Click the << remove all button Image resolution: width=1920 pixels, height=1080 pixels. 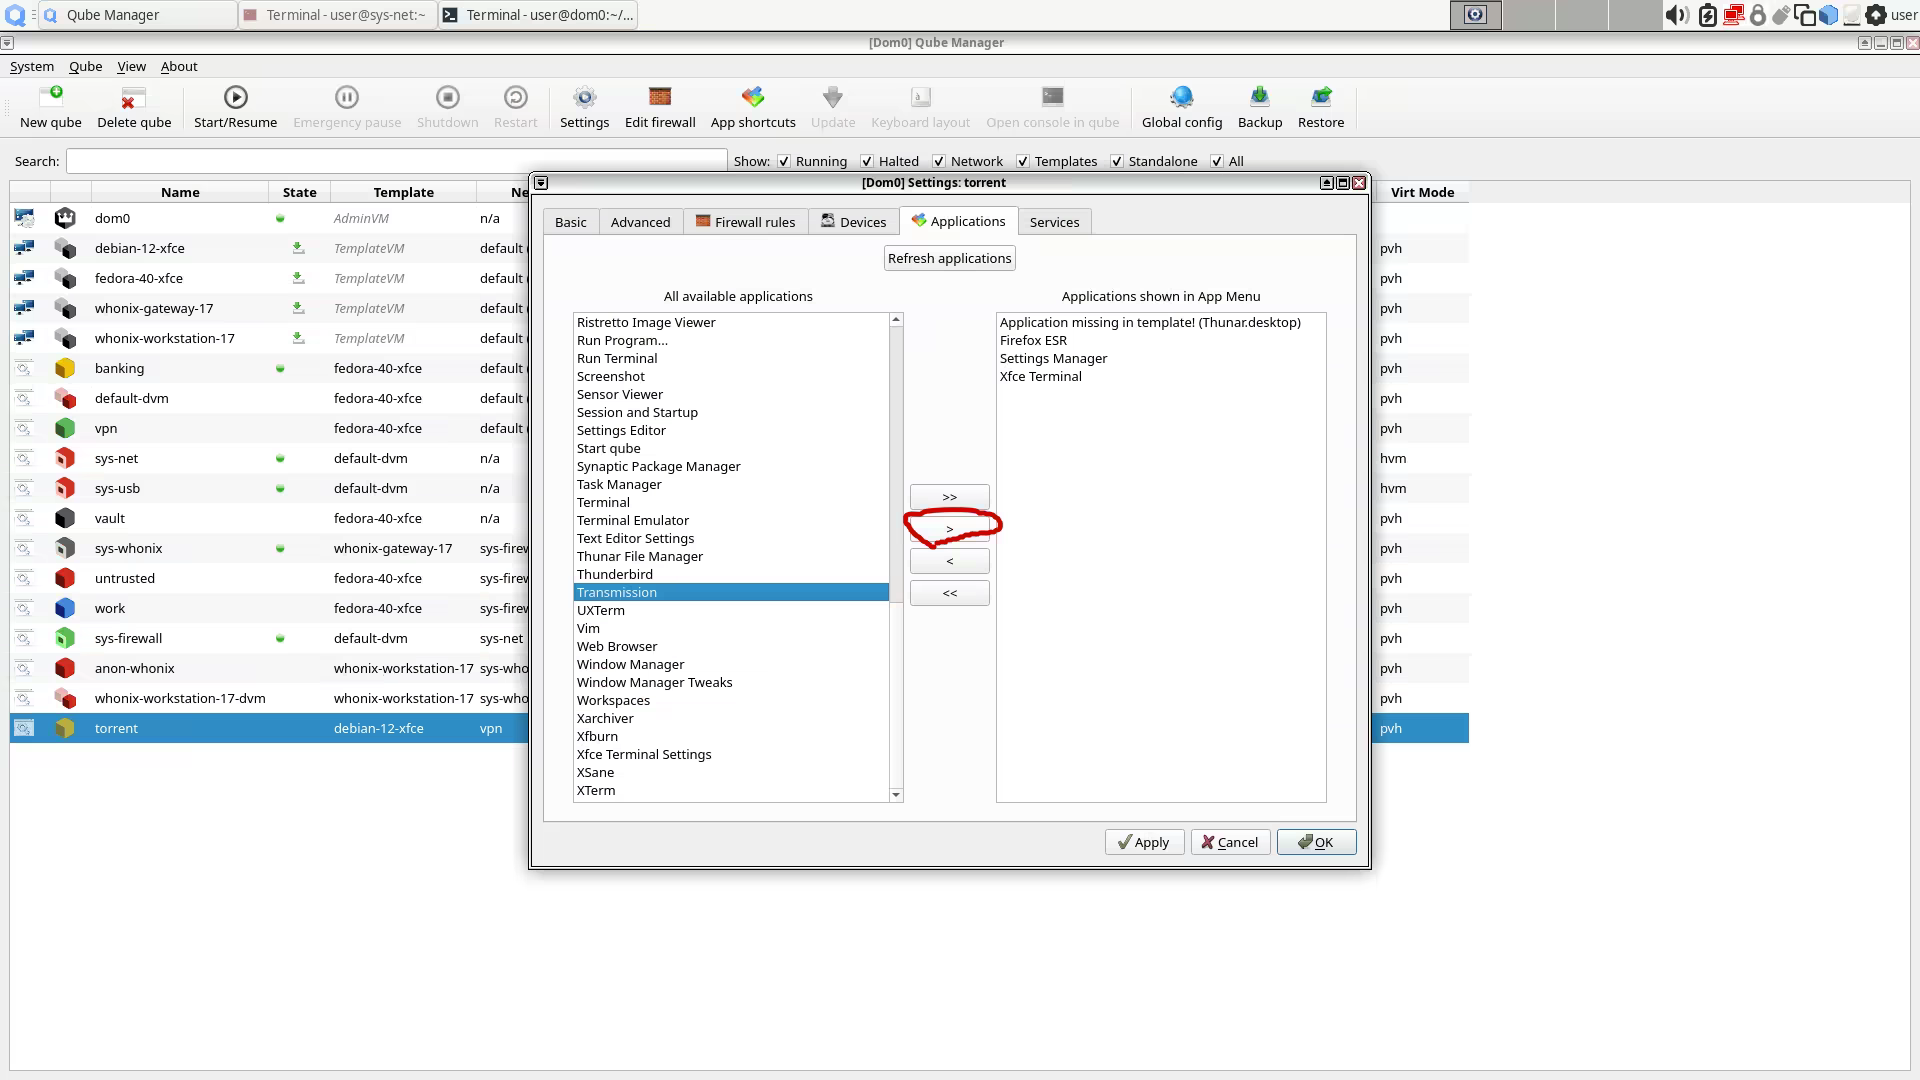950,593
